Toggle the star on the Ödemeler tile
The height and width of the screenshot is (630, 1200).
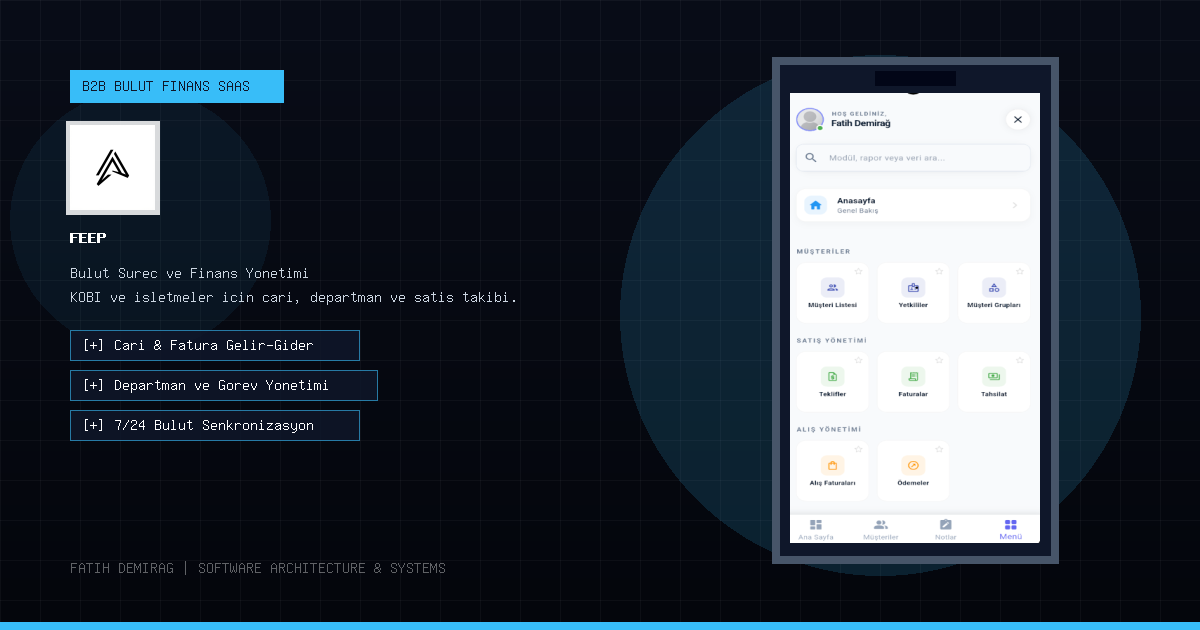(x=939, y=449)
